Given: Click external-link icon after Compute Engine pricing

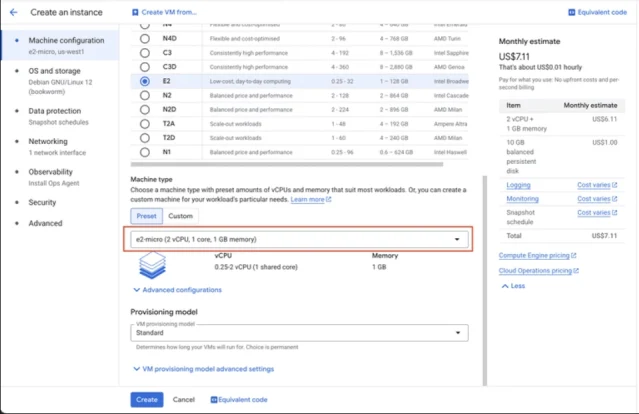Looking at the screenshot, I should pos(574,255).
